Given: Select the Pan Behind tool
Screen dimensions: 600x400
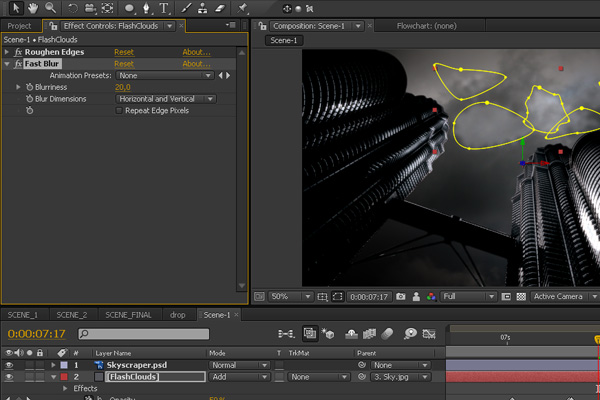Looking at the screenshot, I should pos(108,8).
